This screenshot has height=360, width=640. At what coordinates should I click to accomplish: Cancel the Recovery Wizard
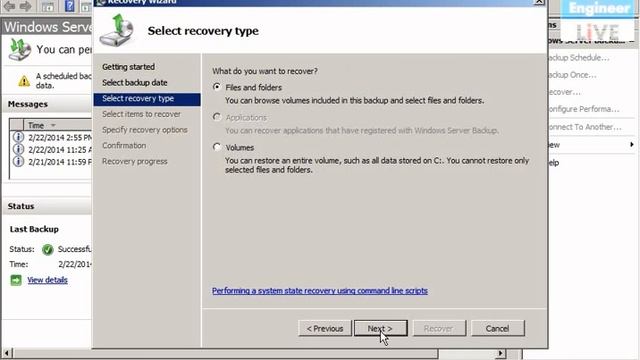[x=498, y=328]
